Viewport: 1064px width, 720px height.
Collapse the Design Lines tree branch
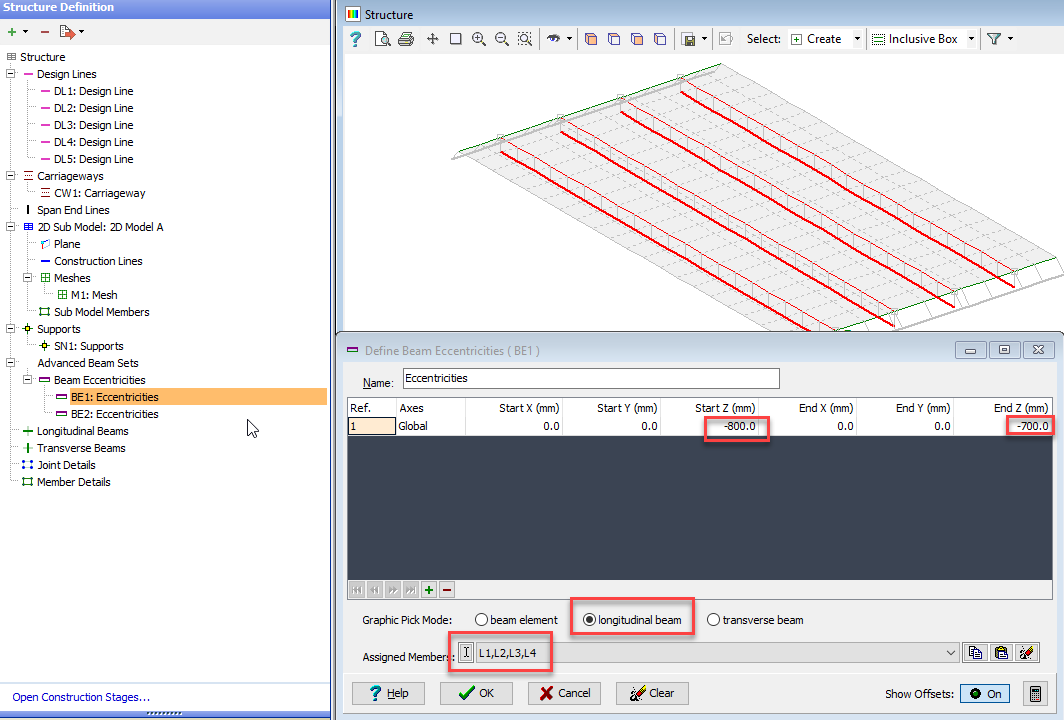9,73
